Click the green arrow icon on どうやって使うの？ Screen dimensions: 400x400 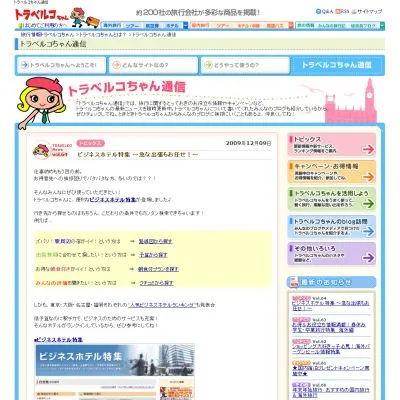point(208,65)
